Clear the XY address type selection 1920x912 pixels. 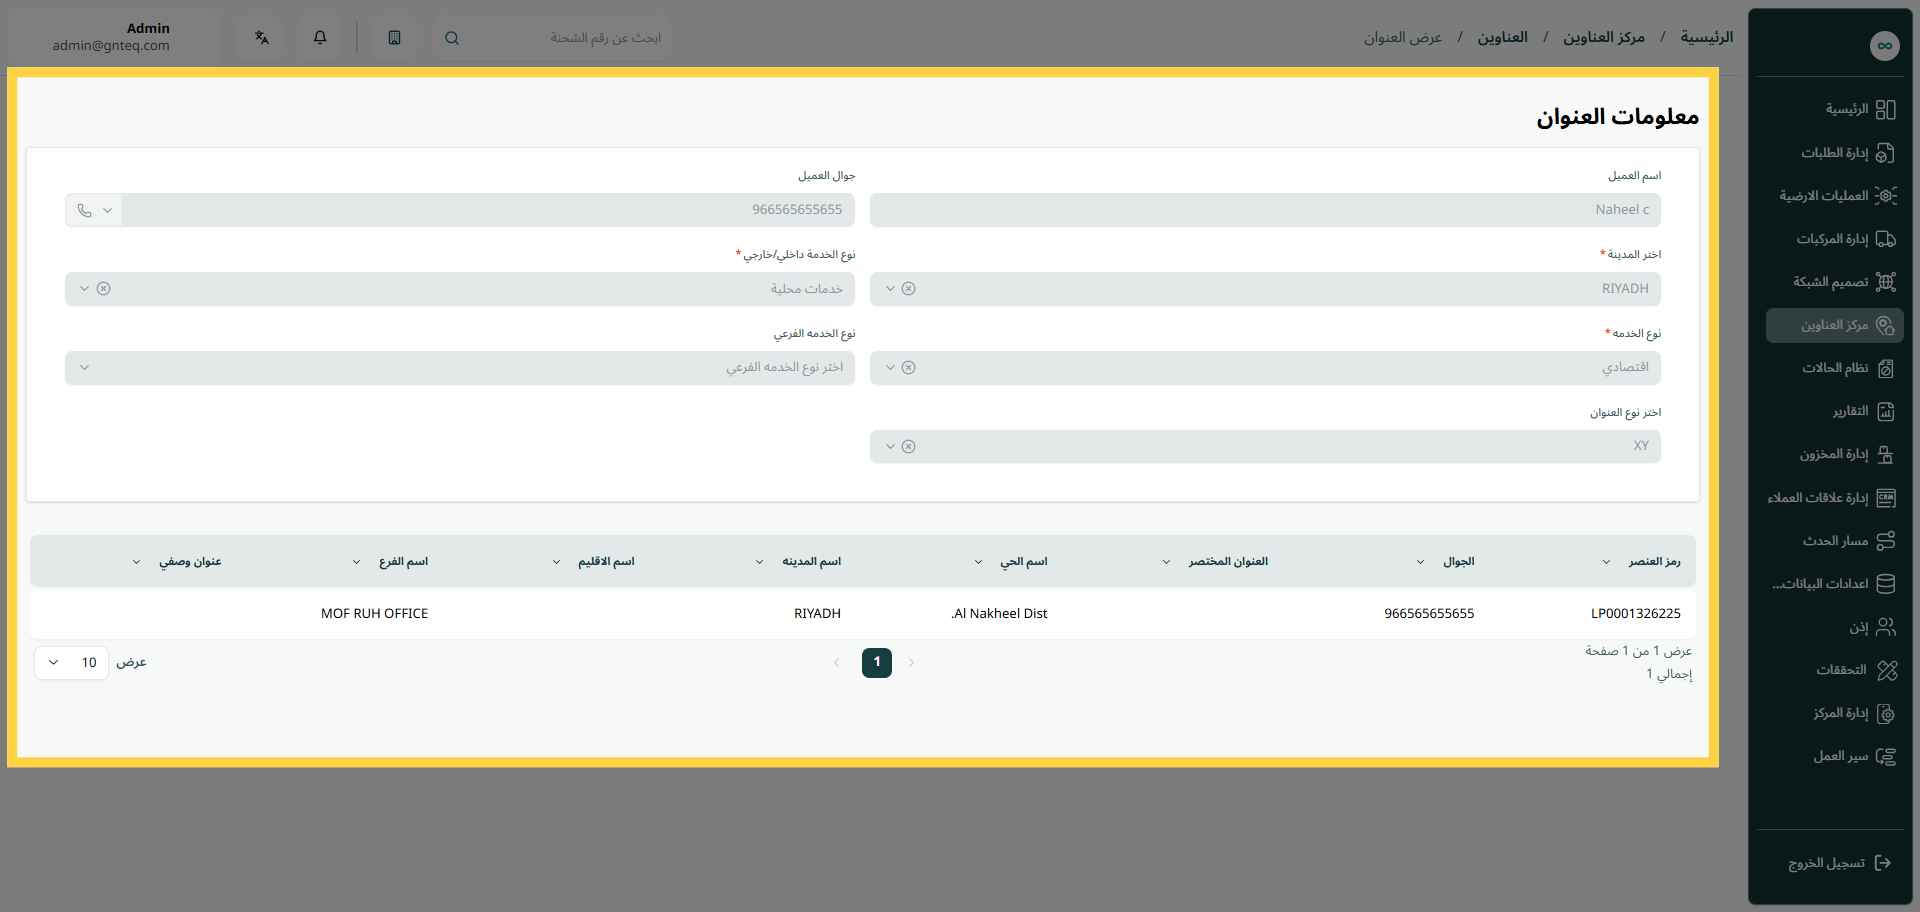[x=908, y=447]
